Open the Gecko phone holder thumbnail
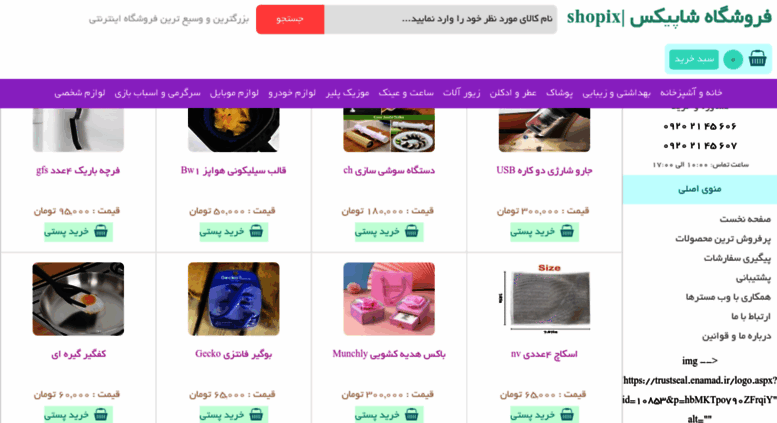Image resolution: width=777 pixels, height=423 pixels. coord(233,299)
